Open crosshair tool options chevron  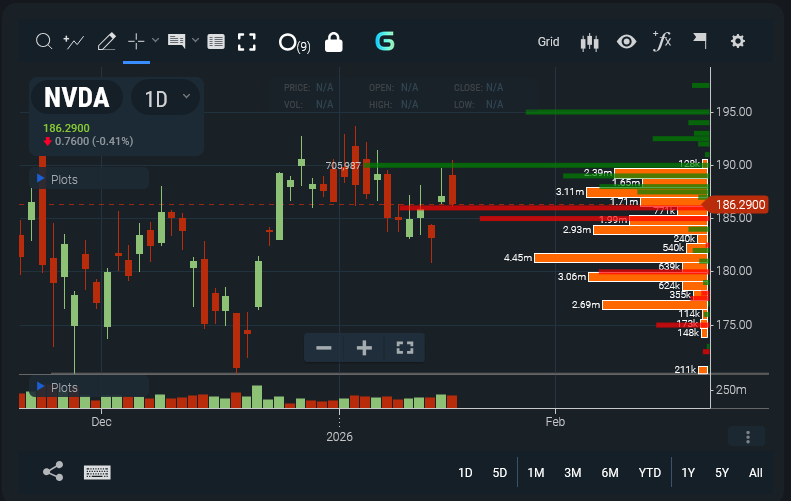155,40
